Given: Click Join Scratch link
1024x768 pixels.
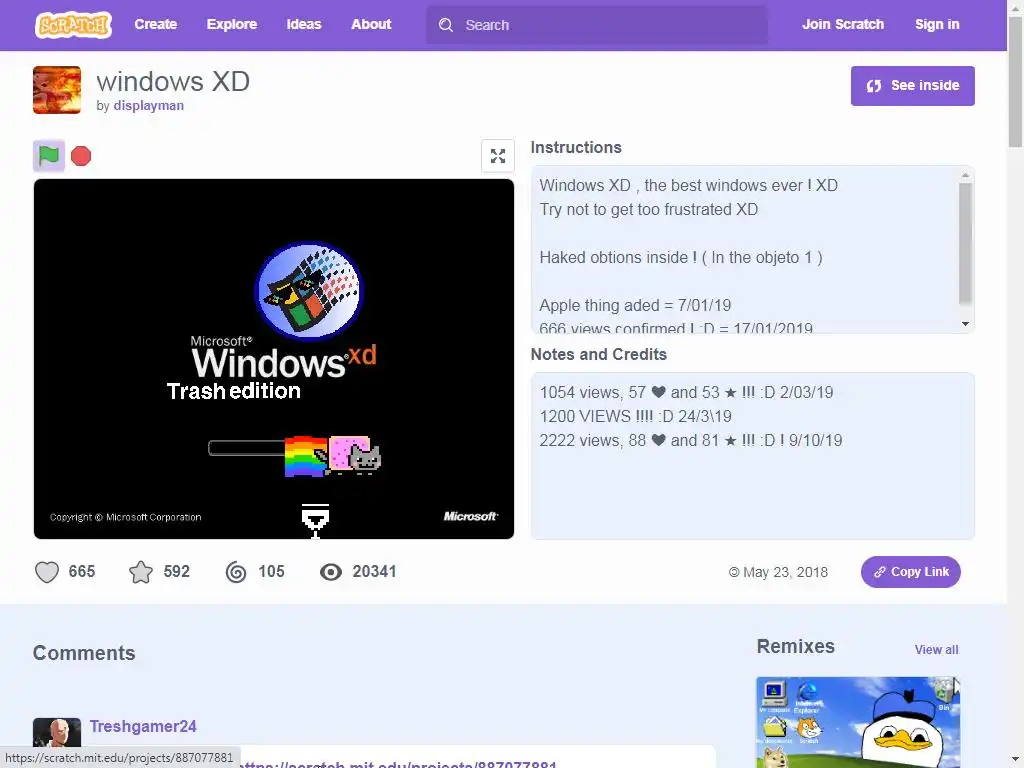Looking at the screenshot, I should click(x=842, y=25).
